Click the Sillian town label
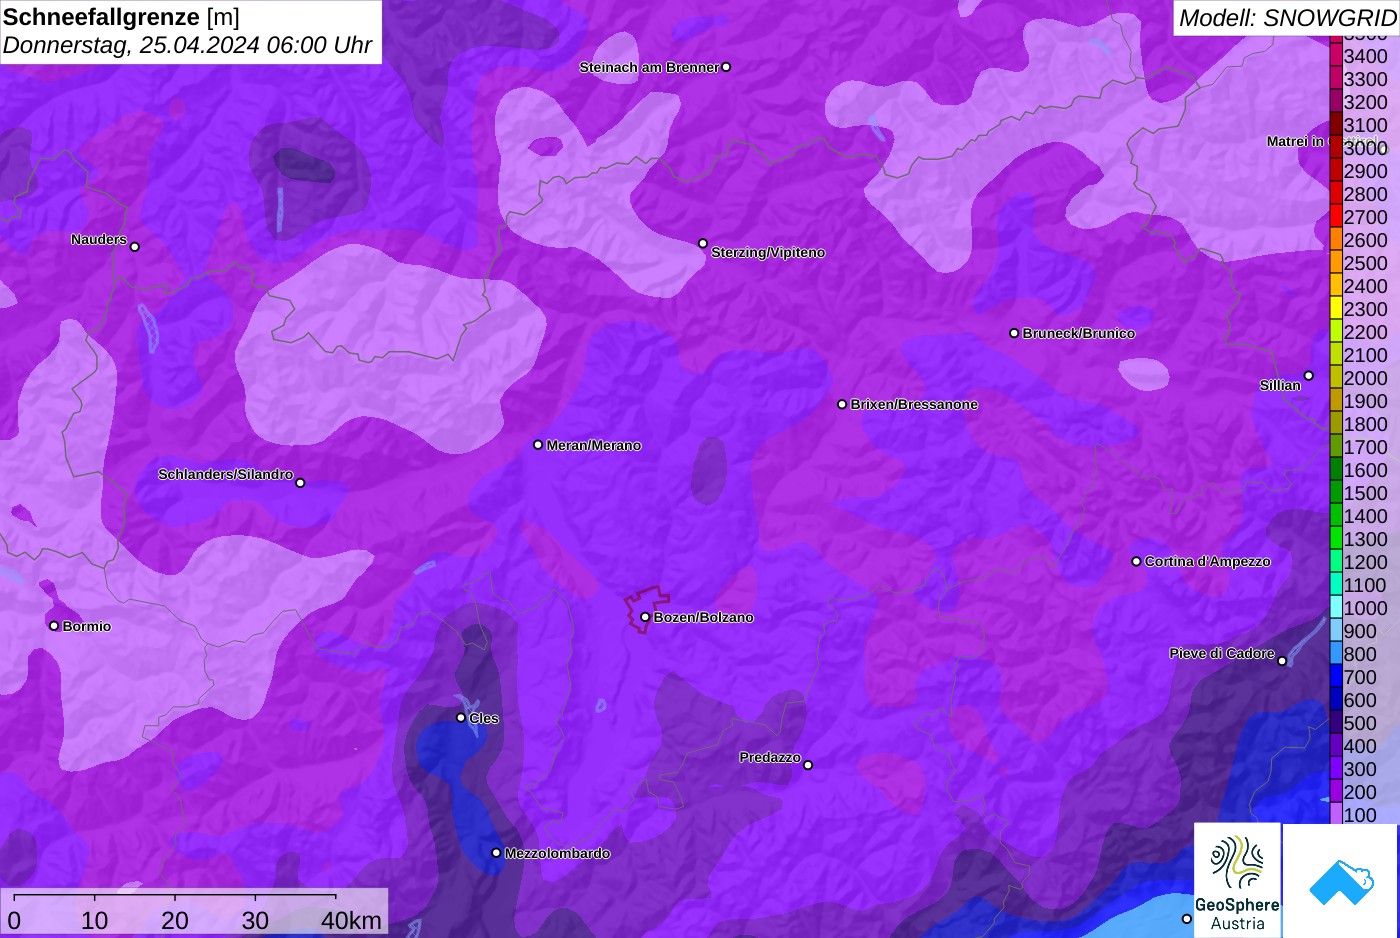The width and height of the screenshot is (1400, 938). tap(1280, 385)
